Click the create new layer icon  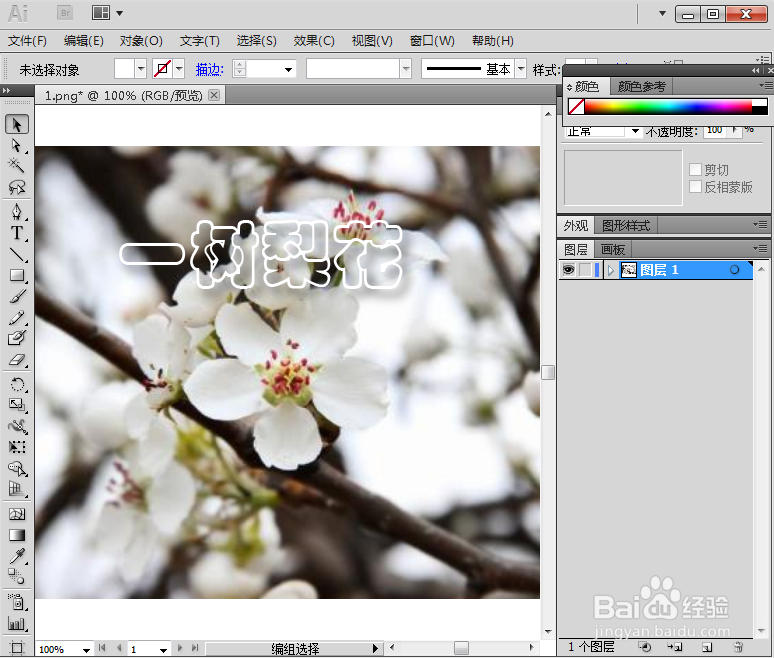[707, 647]
